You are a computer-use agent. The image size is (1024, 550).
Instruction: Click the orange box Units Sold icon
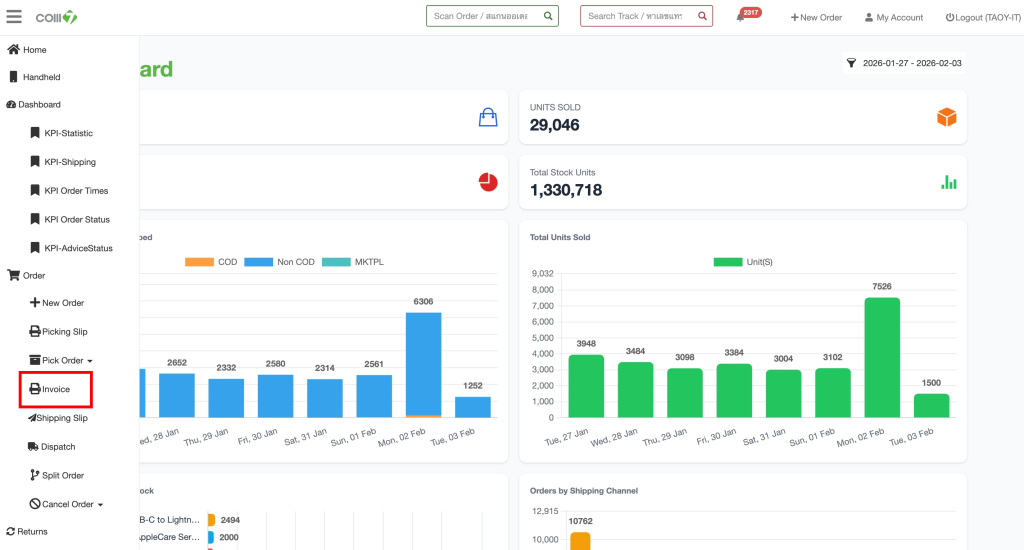(x=946, y=117)
